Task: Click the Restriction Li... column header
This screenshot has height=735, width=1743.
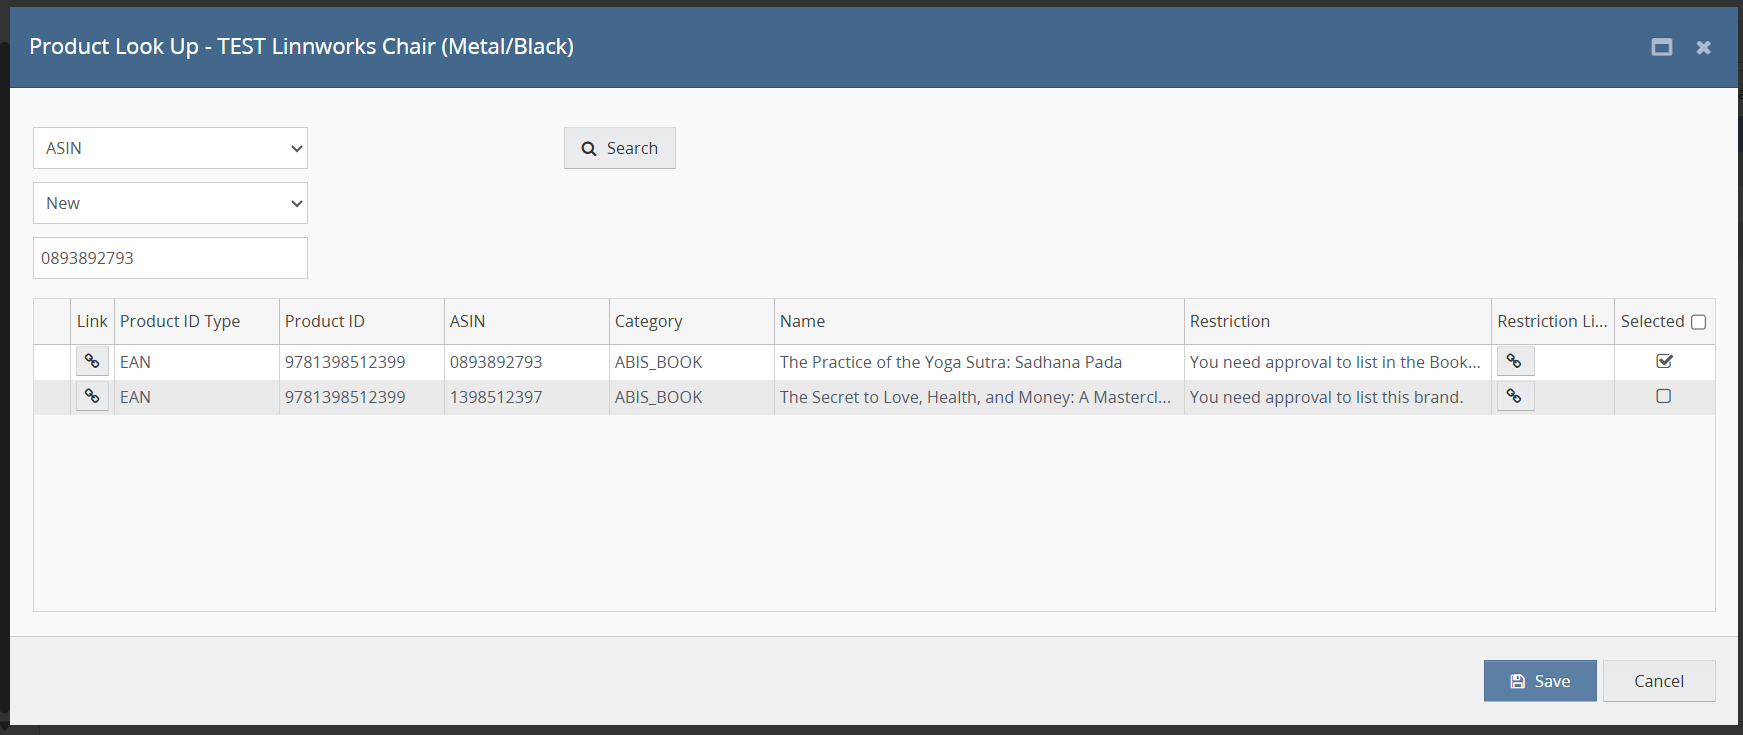Action: click(x=1553, y=321)
